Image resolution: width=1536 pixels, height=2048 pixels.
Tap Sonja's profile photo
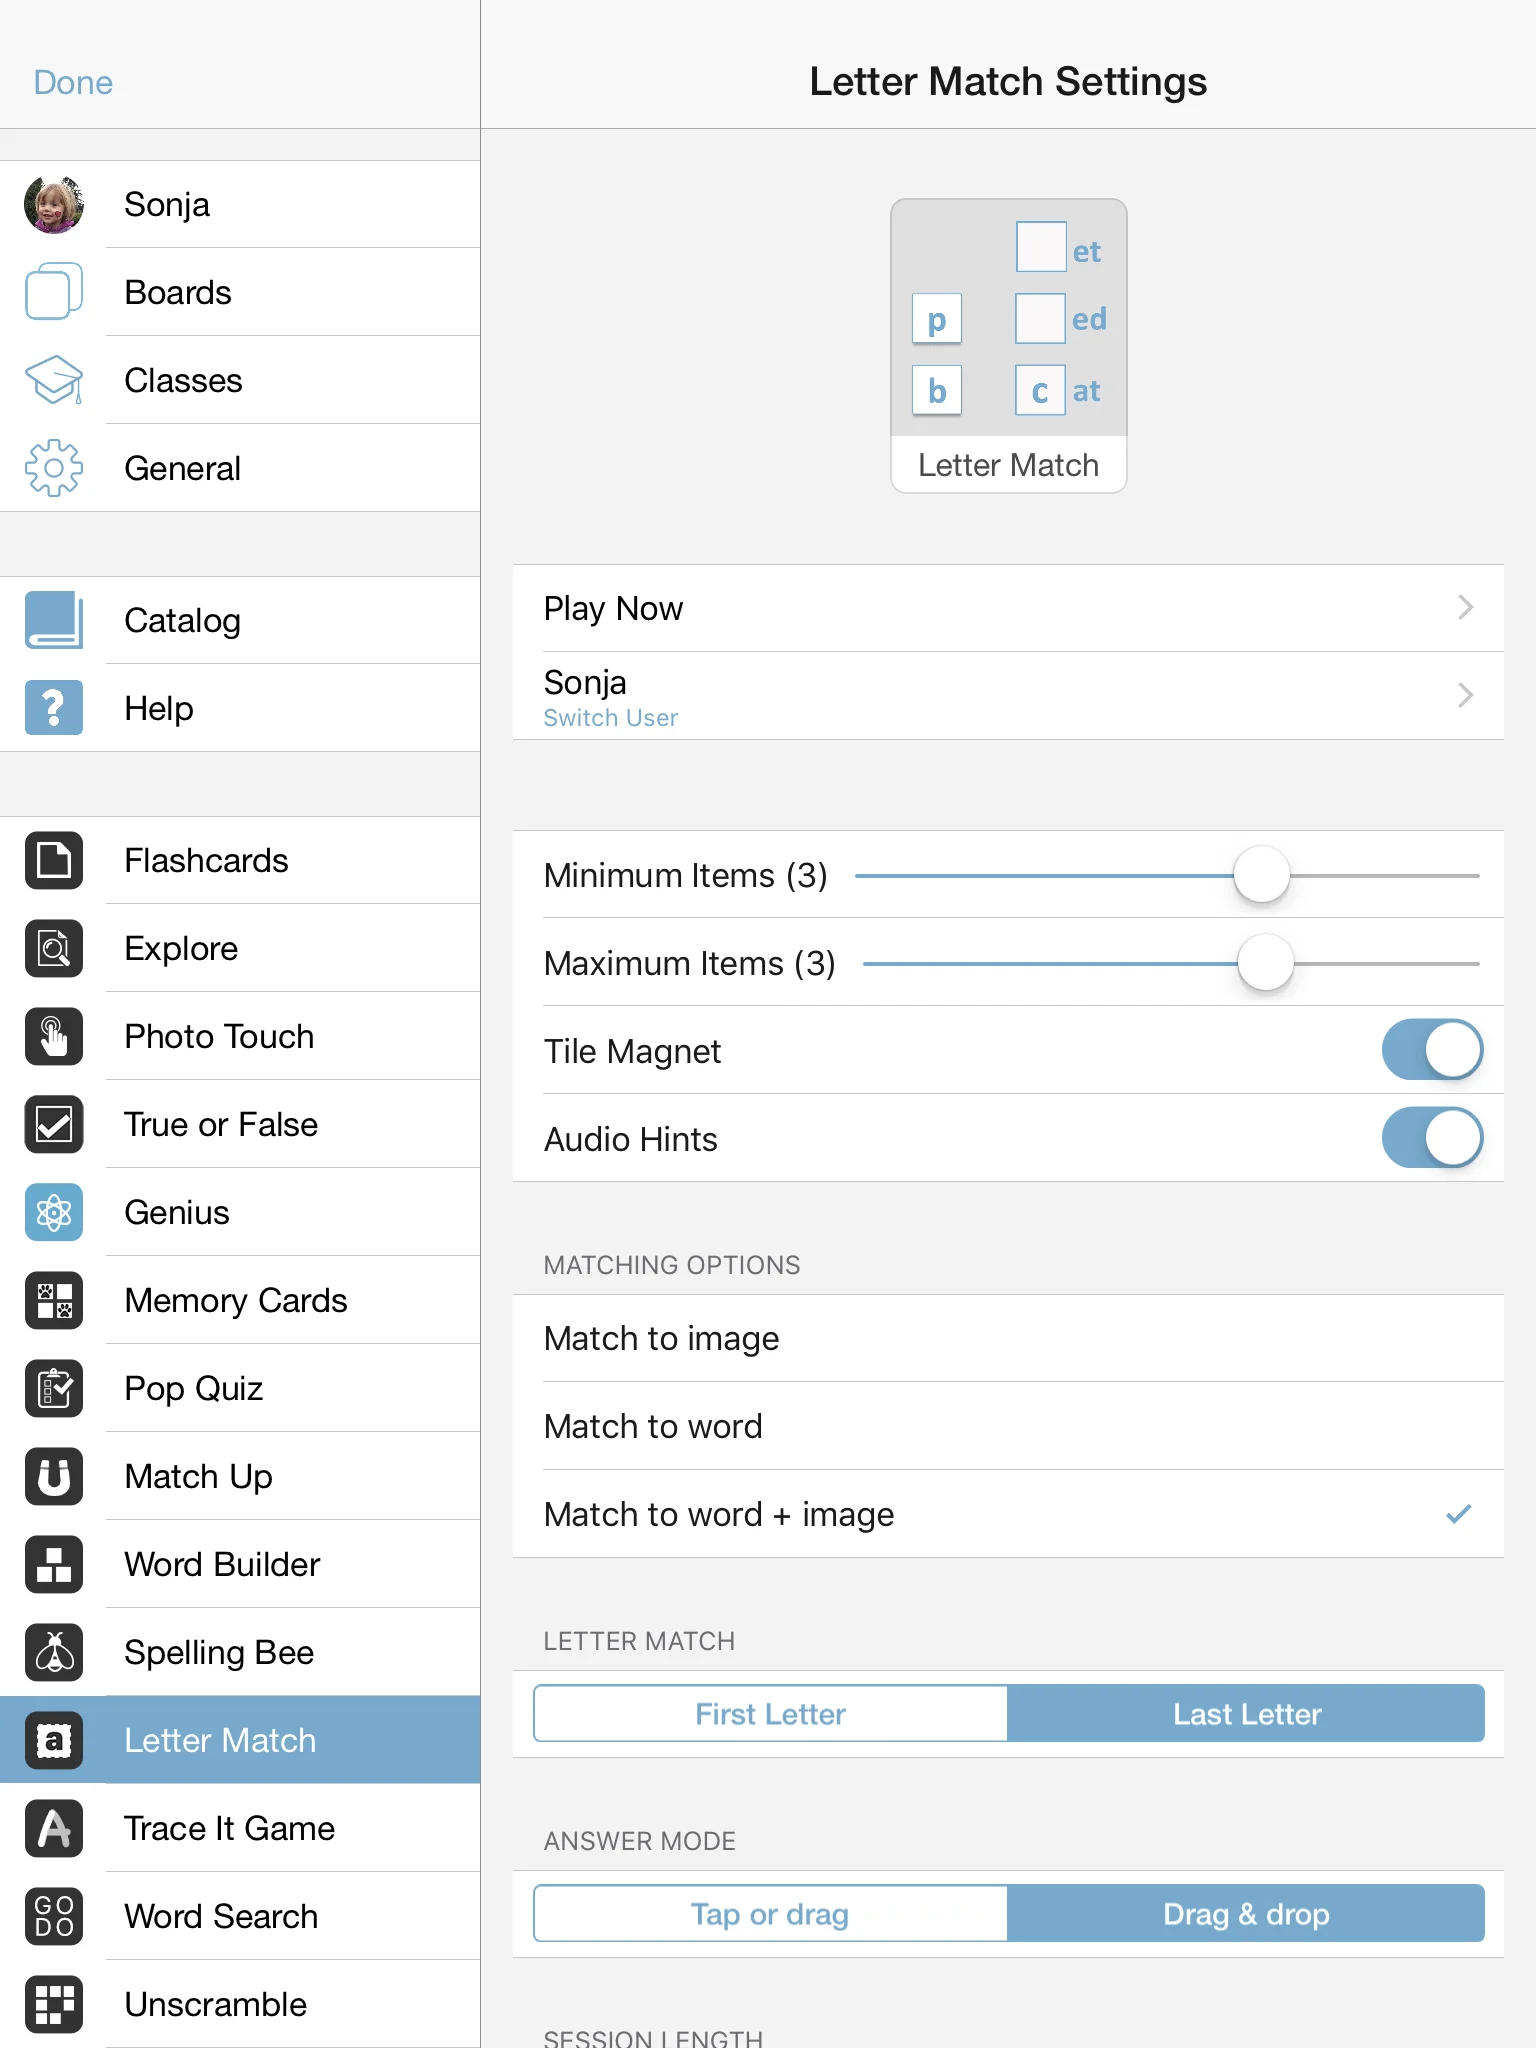pos(54,204)
